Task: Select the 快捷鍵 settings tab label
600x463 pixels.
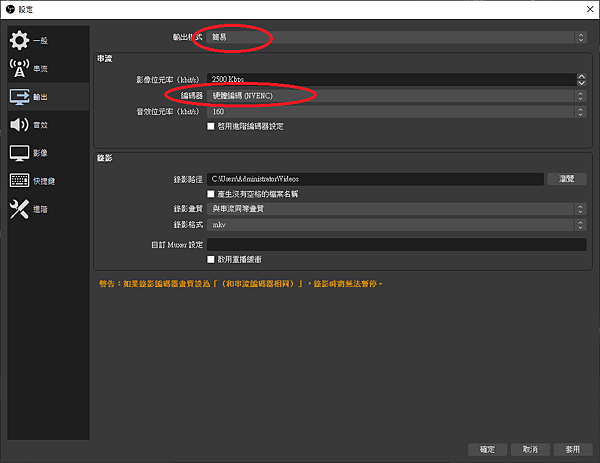Action: coord(44,181)
